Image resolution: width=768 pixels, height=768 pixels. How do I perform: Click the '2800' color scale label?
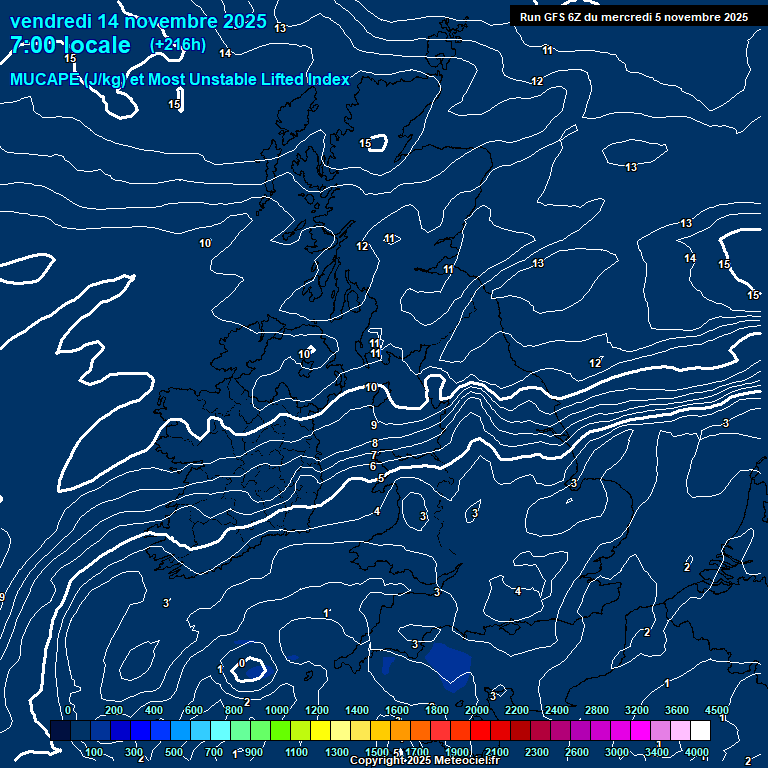coord(597,710)
